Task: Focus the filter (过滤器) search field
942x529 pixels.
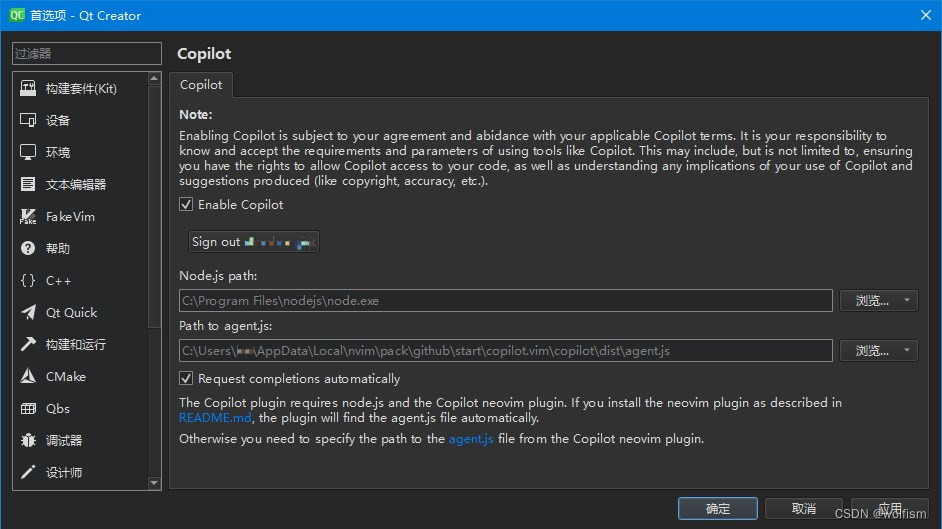Action: pos(87,53)
